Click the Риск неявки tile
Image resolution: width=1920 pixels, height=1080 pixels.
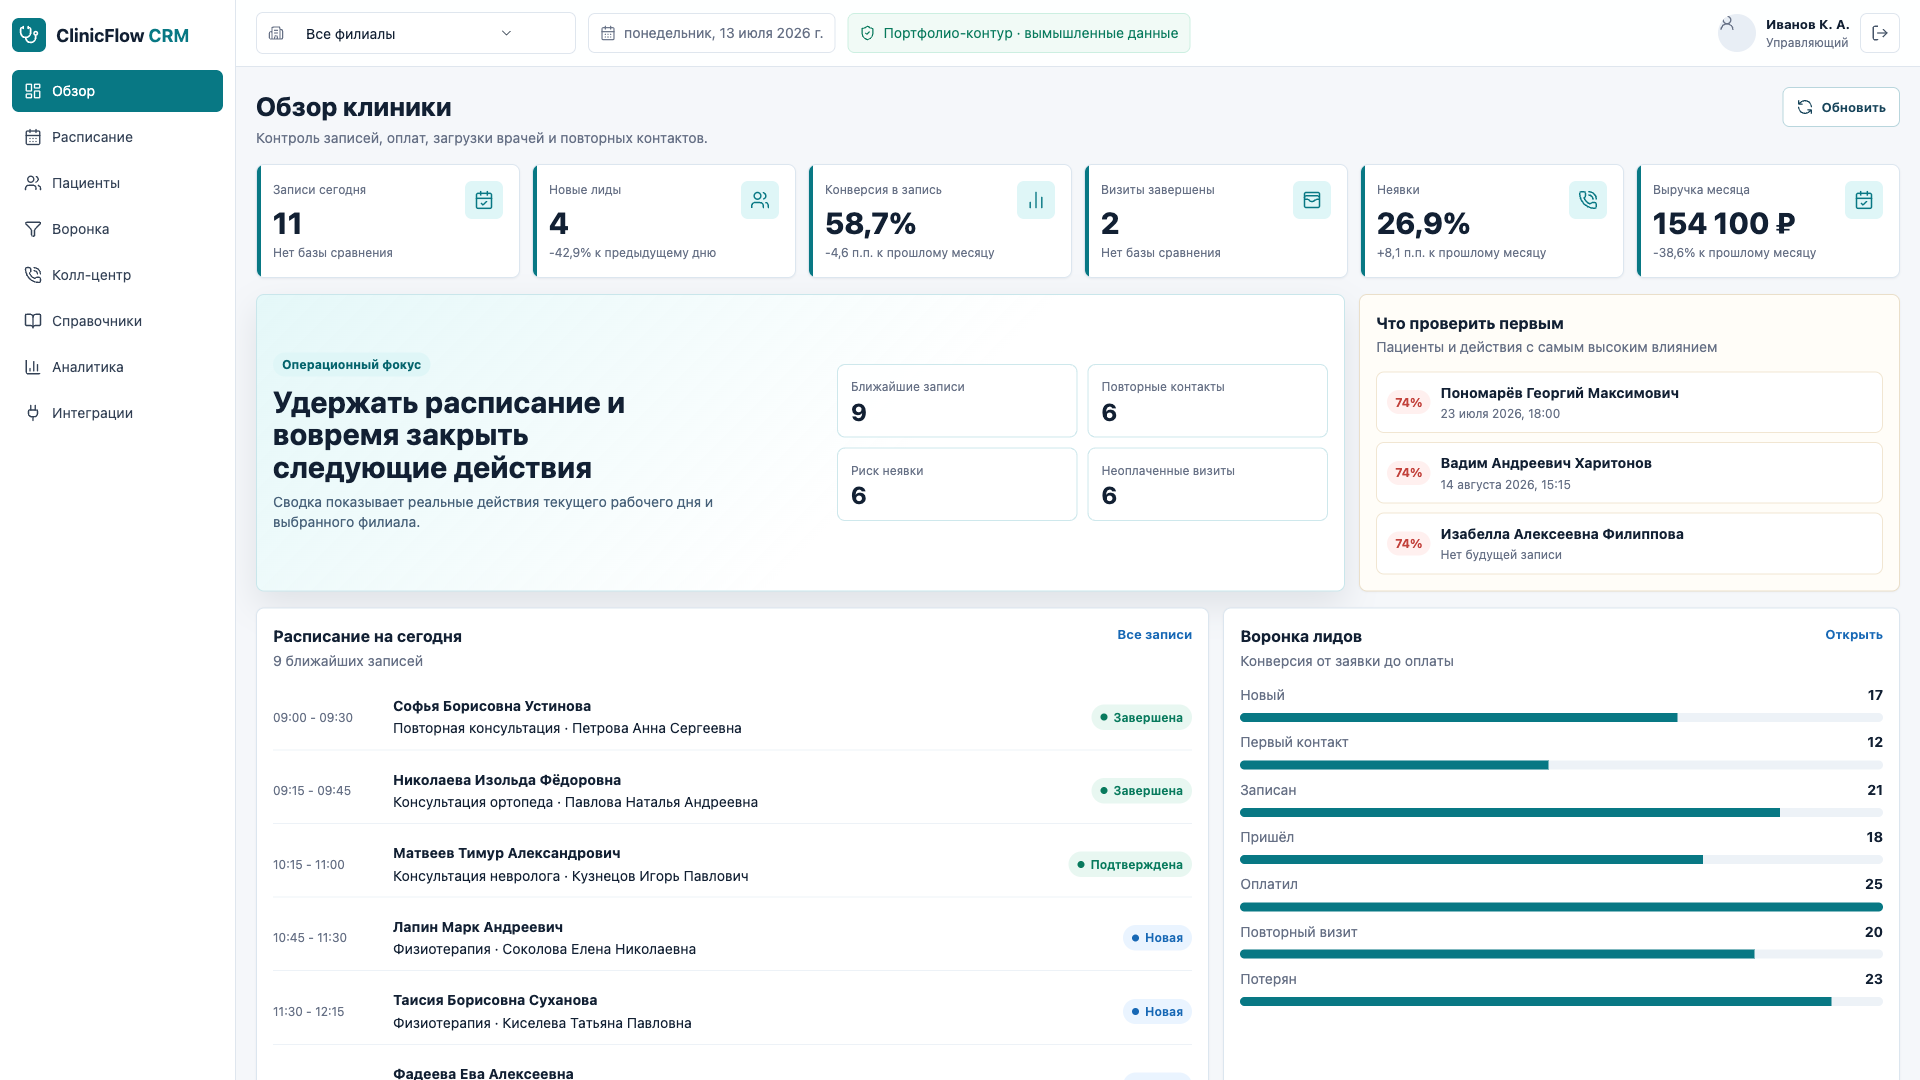(x=957, y=484)
